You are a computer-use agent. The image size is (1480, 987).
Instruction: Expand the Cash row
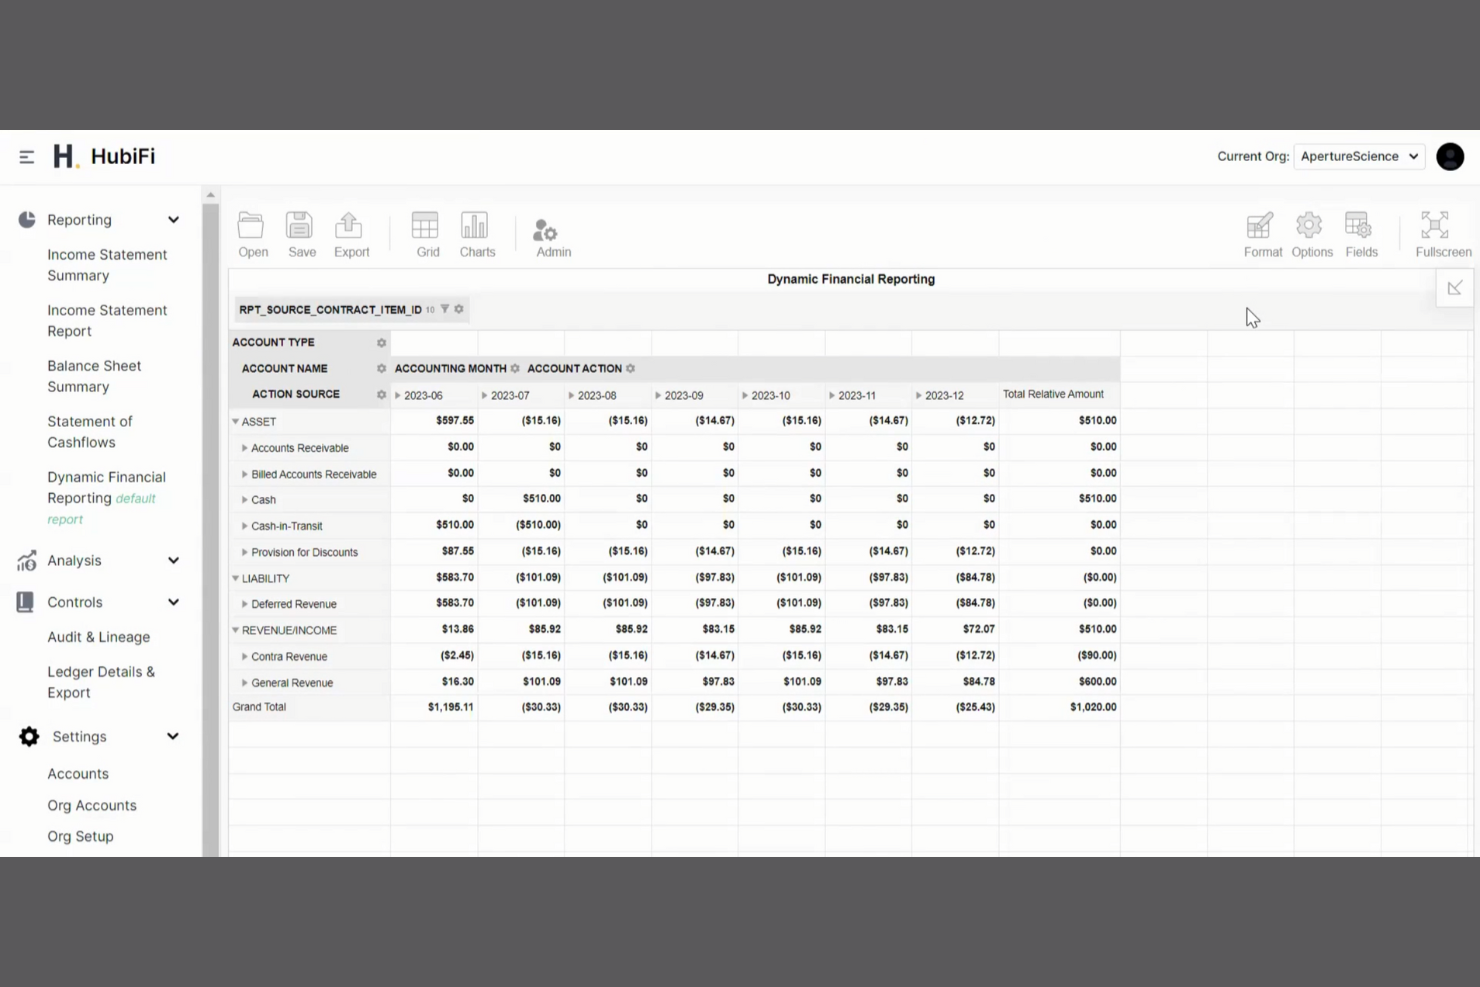245,500
